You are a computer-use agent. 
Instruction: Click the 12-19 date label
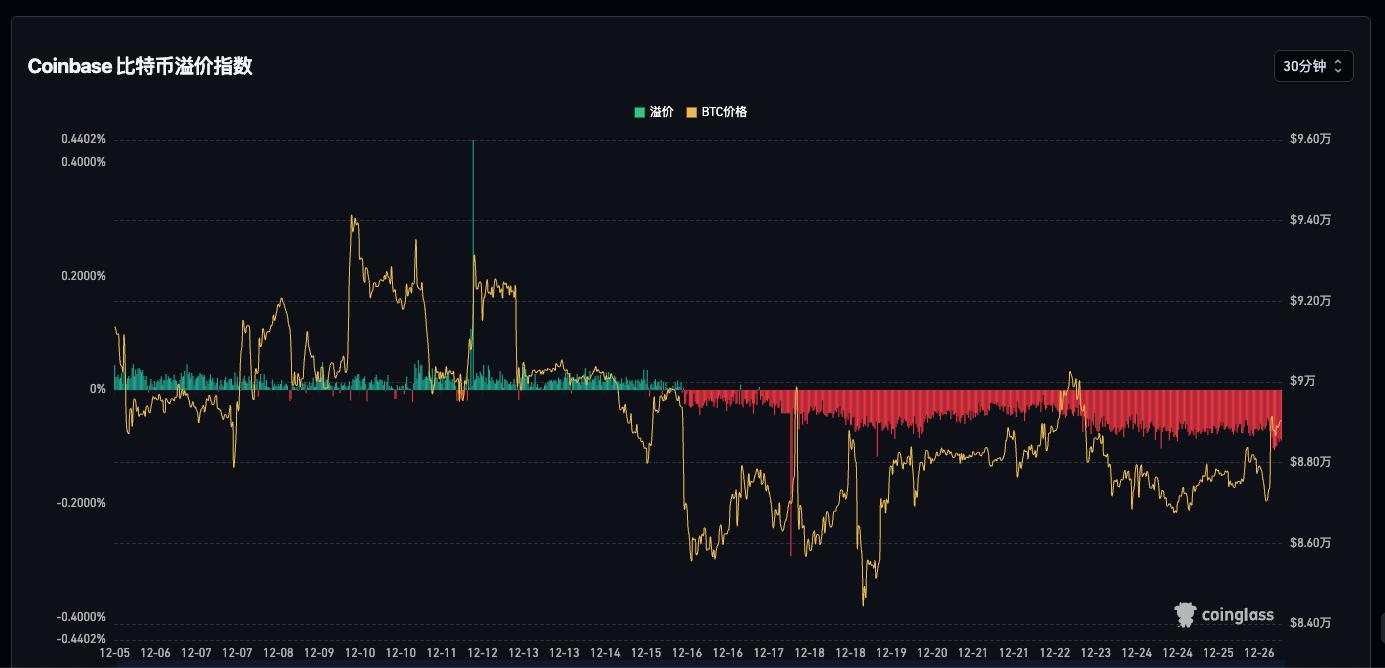click(891, 653)
